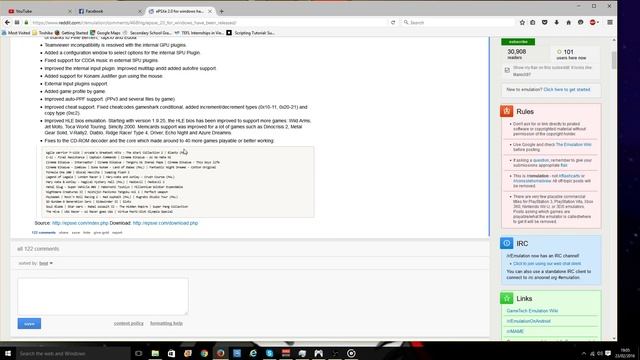Open the r/EmulationOnAndroid link
This screenshot has height=360, width=640.
coord(529,321)
